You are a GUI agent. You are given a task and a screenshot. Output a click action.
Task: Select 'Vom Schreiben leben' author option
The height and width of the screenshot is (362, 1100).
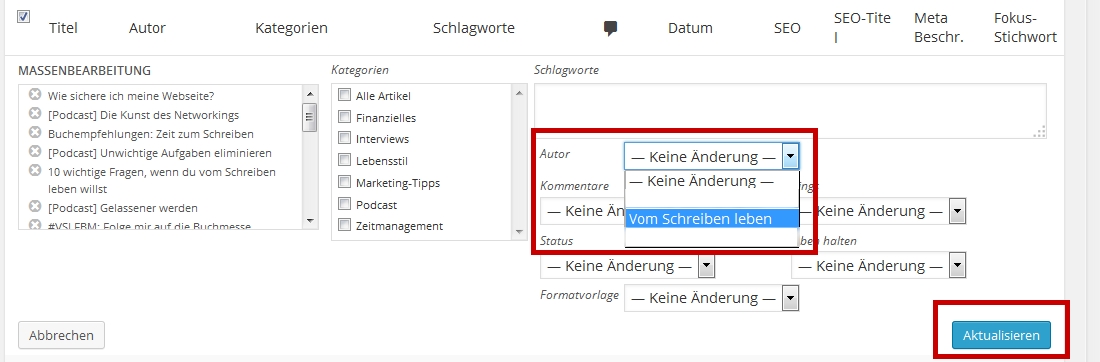[x=711, y=219]
